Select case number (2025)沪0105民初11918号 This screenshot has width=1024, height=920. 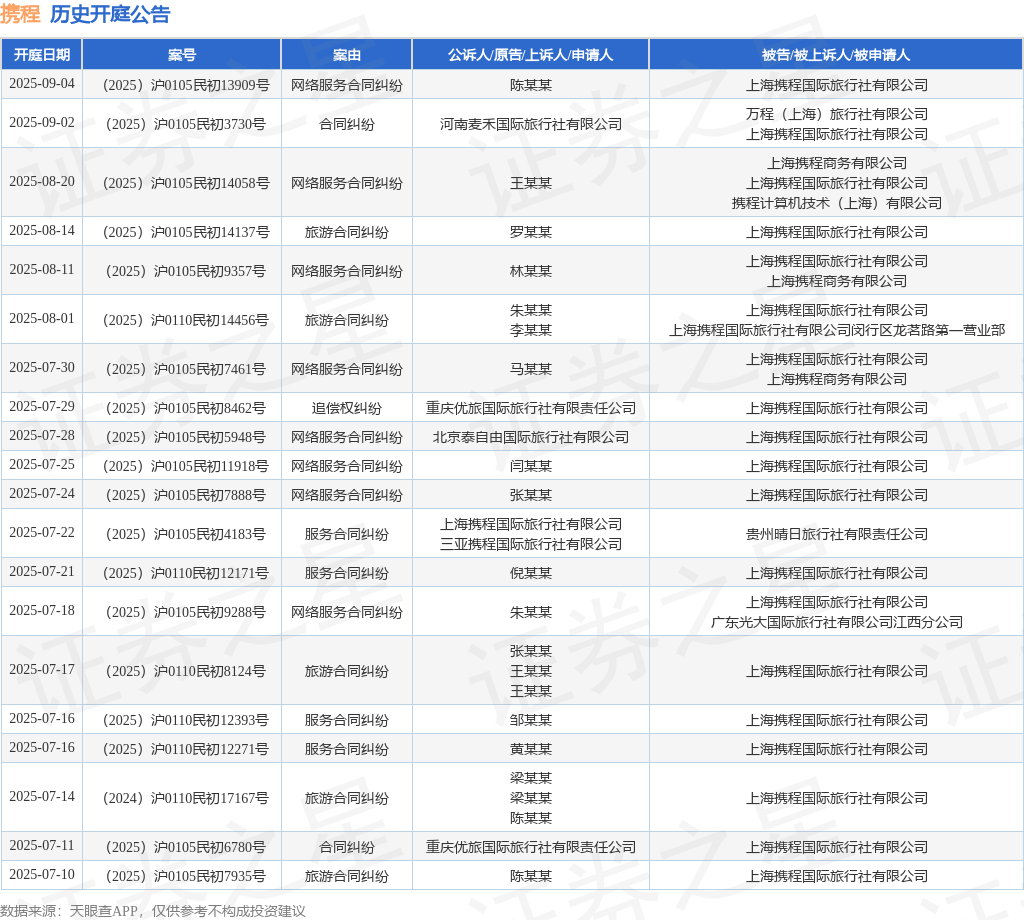(x=186, y=466)
